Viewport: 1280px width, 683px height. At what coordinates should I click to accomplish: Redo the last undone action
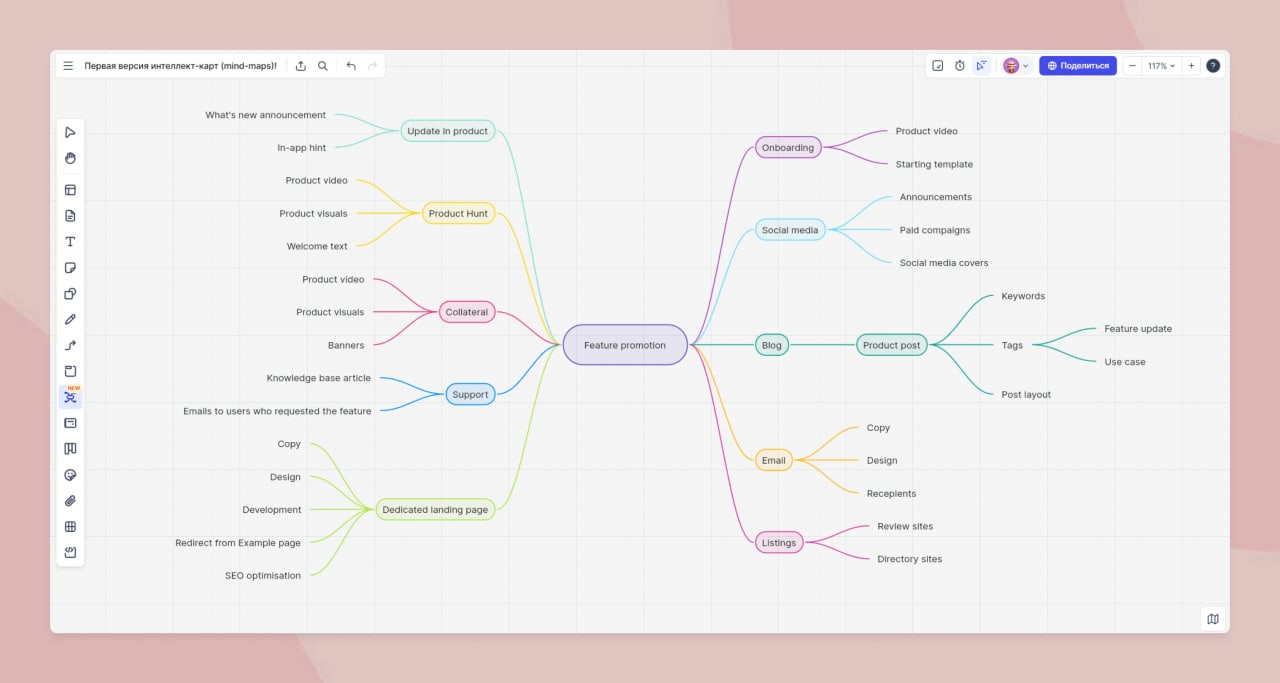pos(373,66)
